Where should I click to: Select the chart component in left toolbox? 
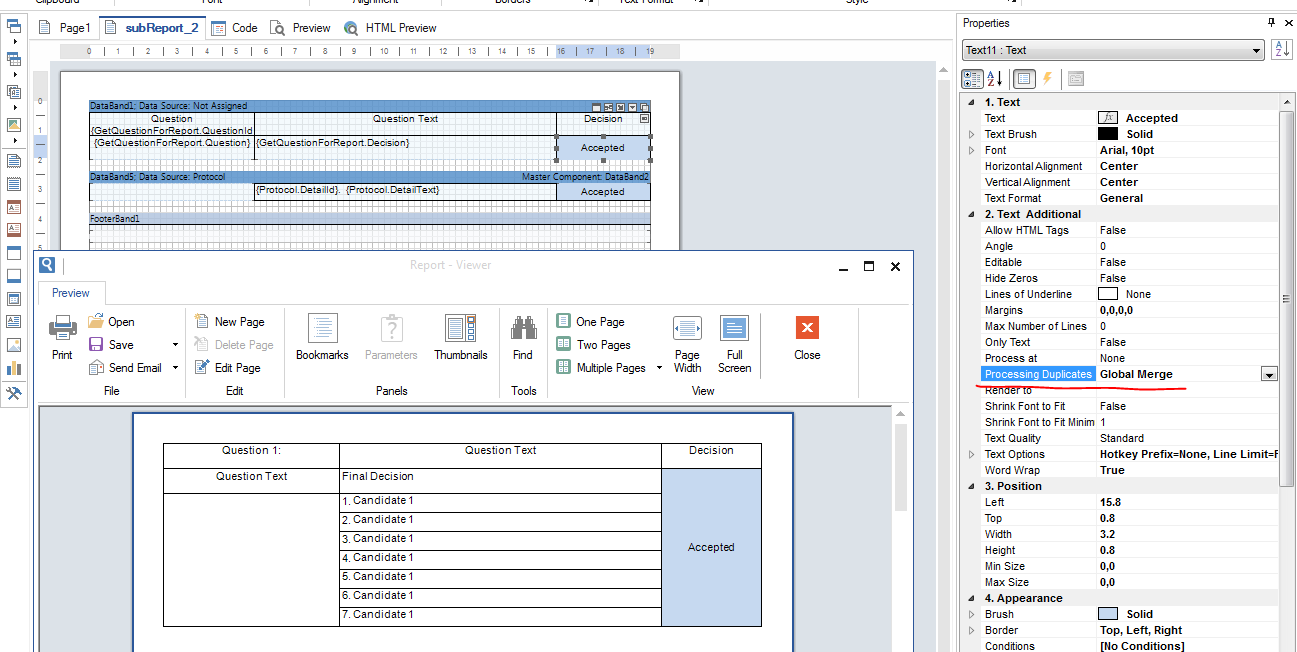pyautogui.click(x=14, y=369)
